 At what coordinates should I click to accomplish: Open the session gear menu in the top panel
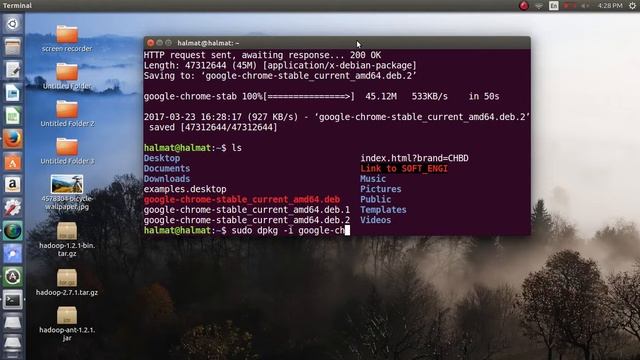[x=632, y=6]
